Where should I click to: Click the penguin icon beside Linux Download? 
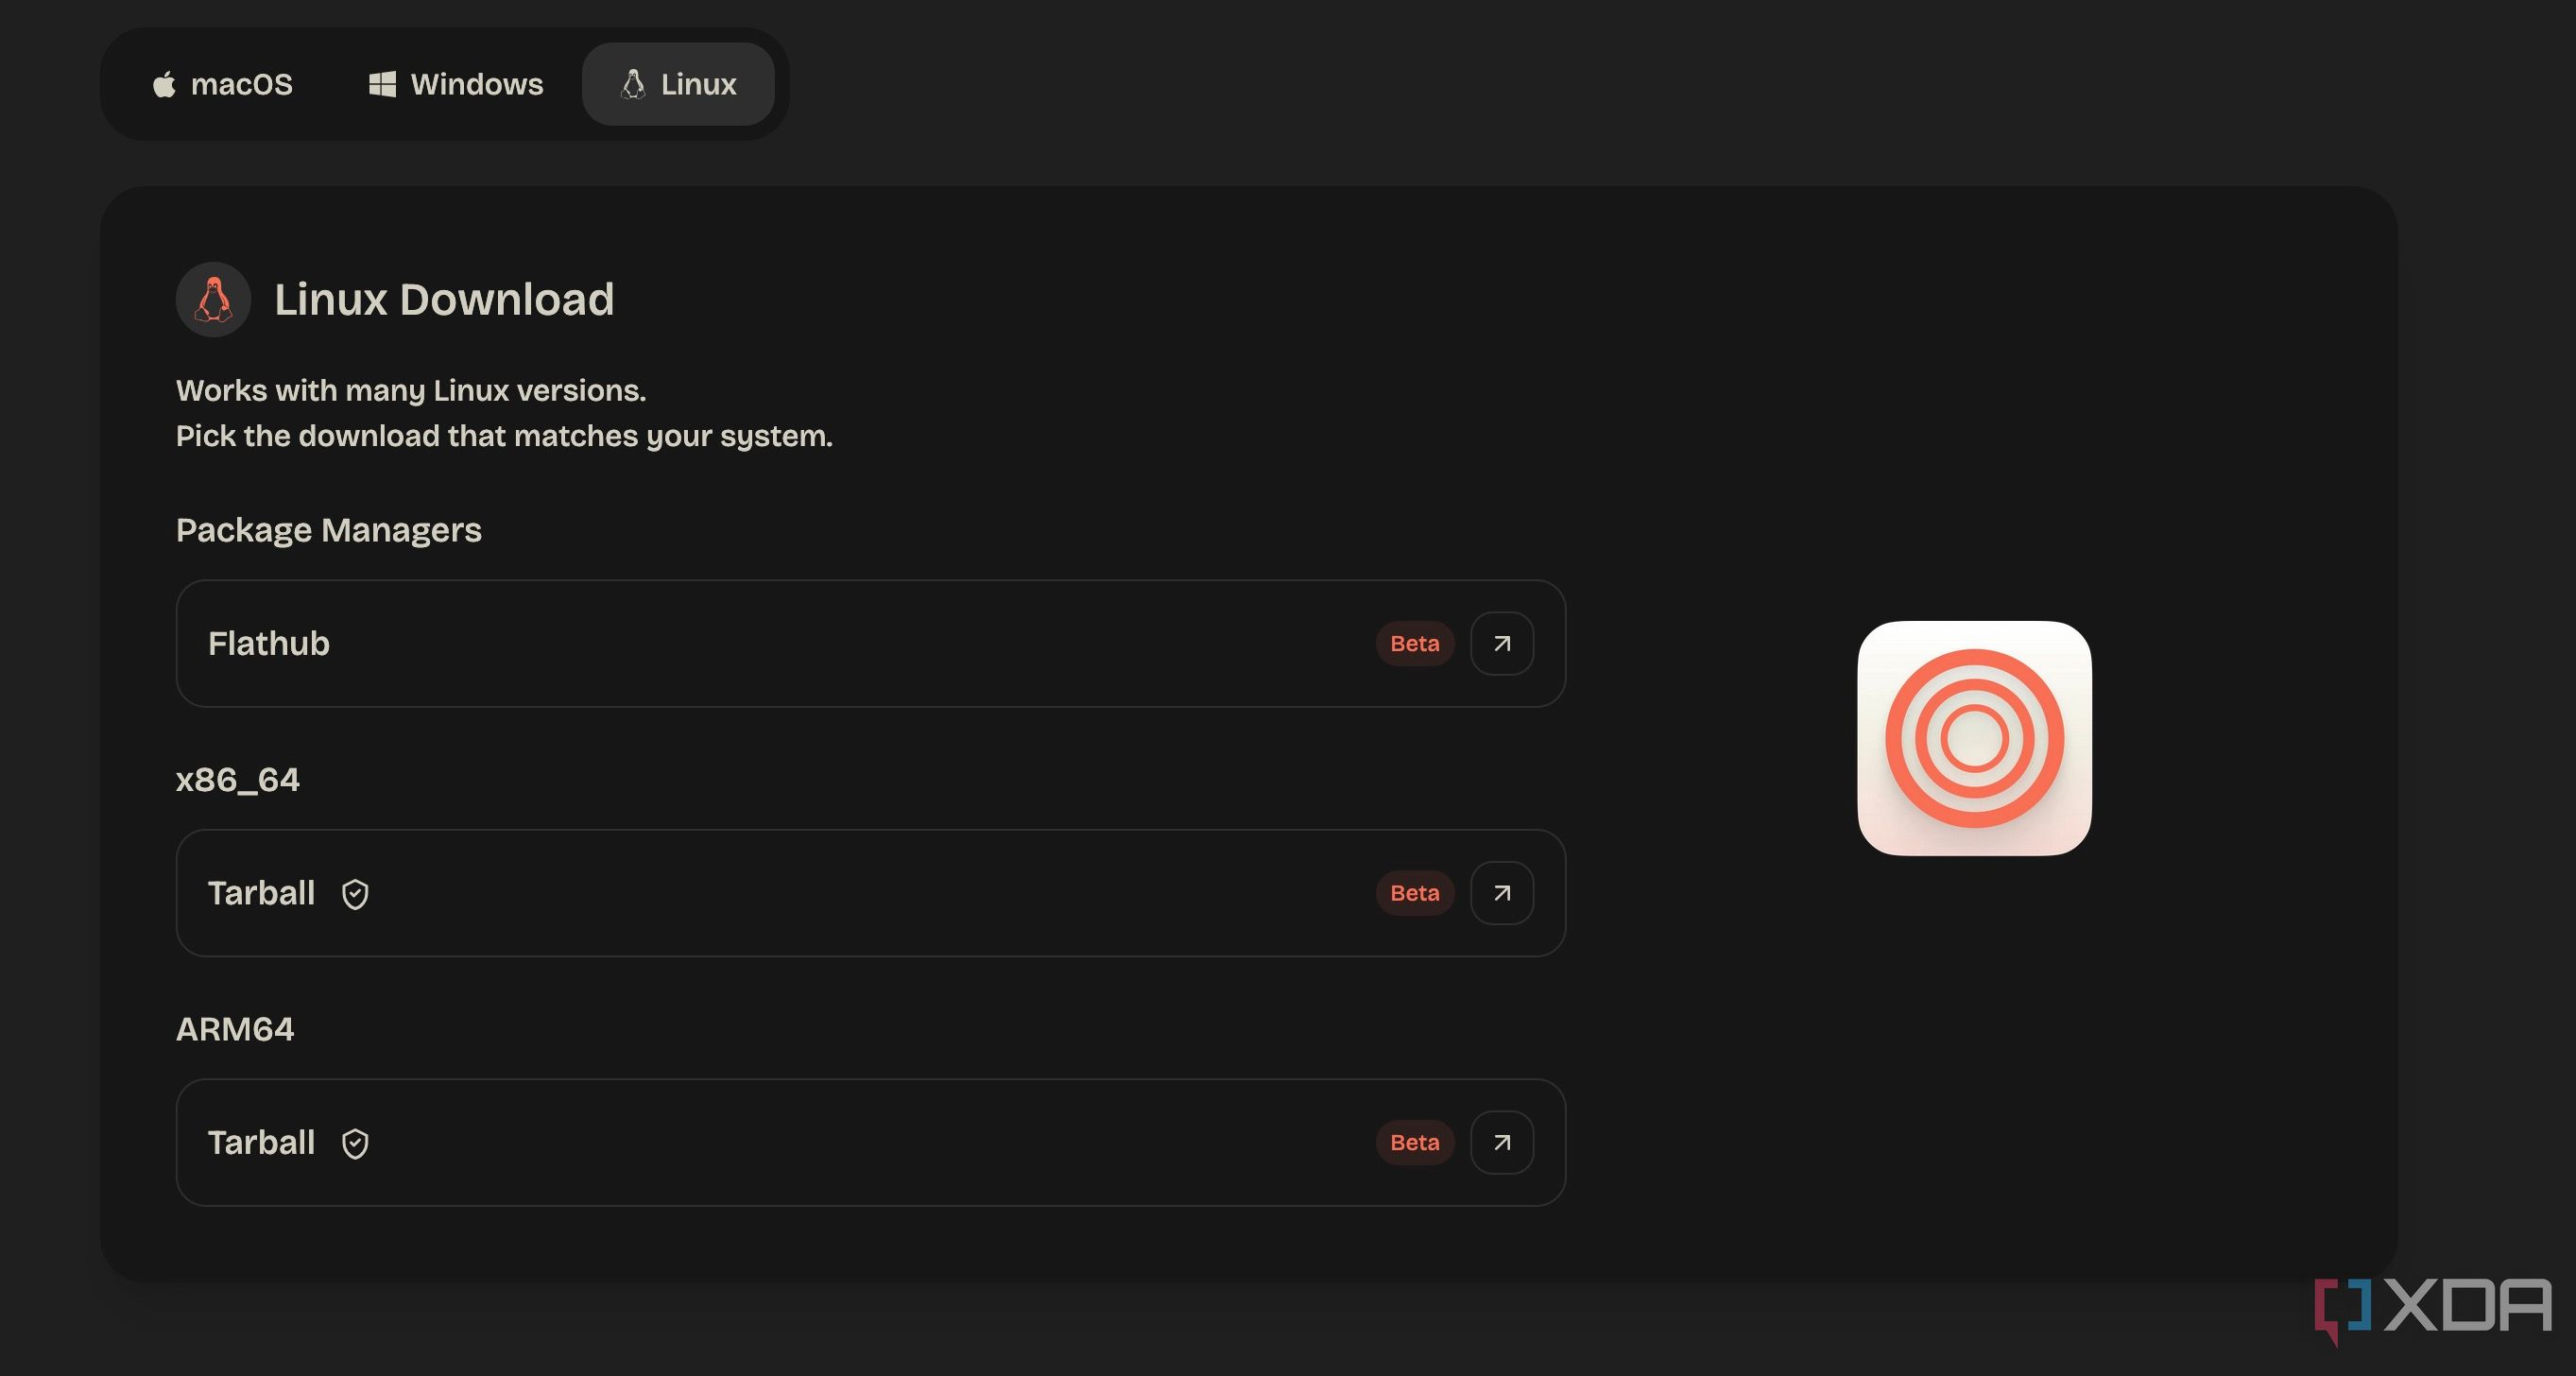point(213,299)
